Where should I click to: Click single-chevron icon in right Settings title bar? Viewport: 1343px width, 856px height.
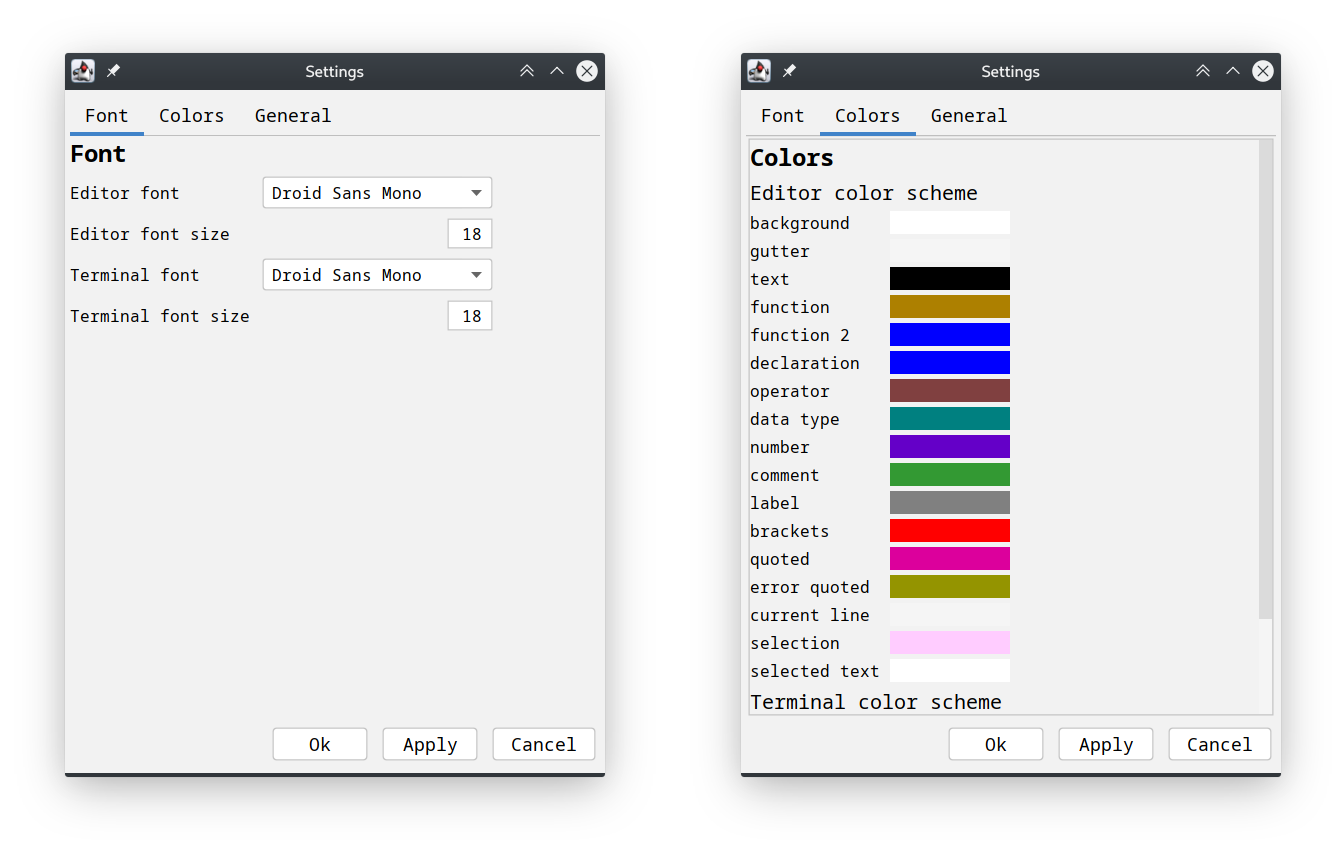pyautogui.click(x=1233, y=71)
